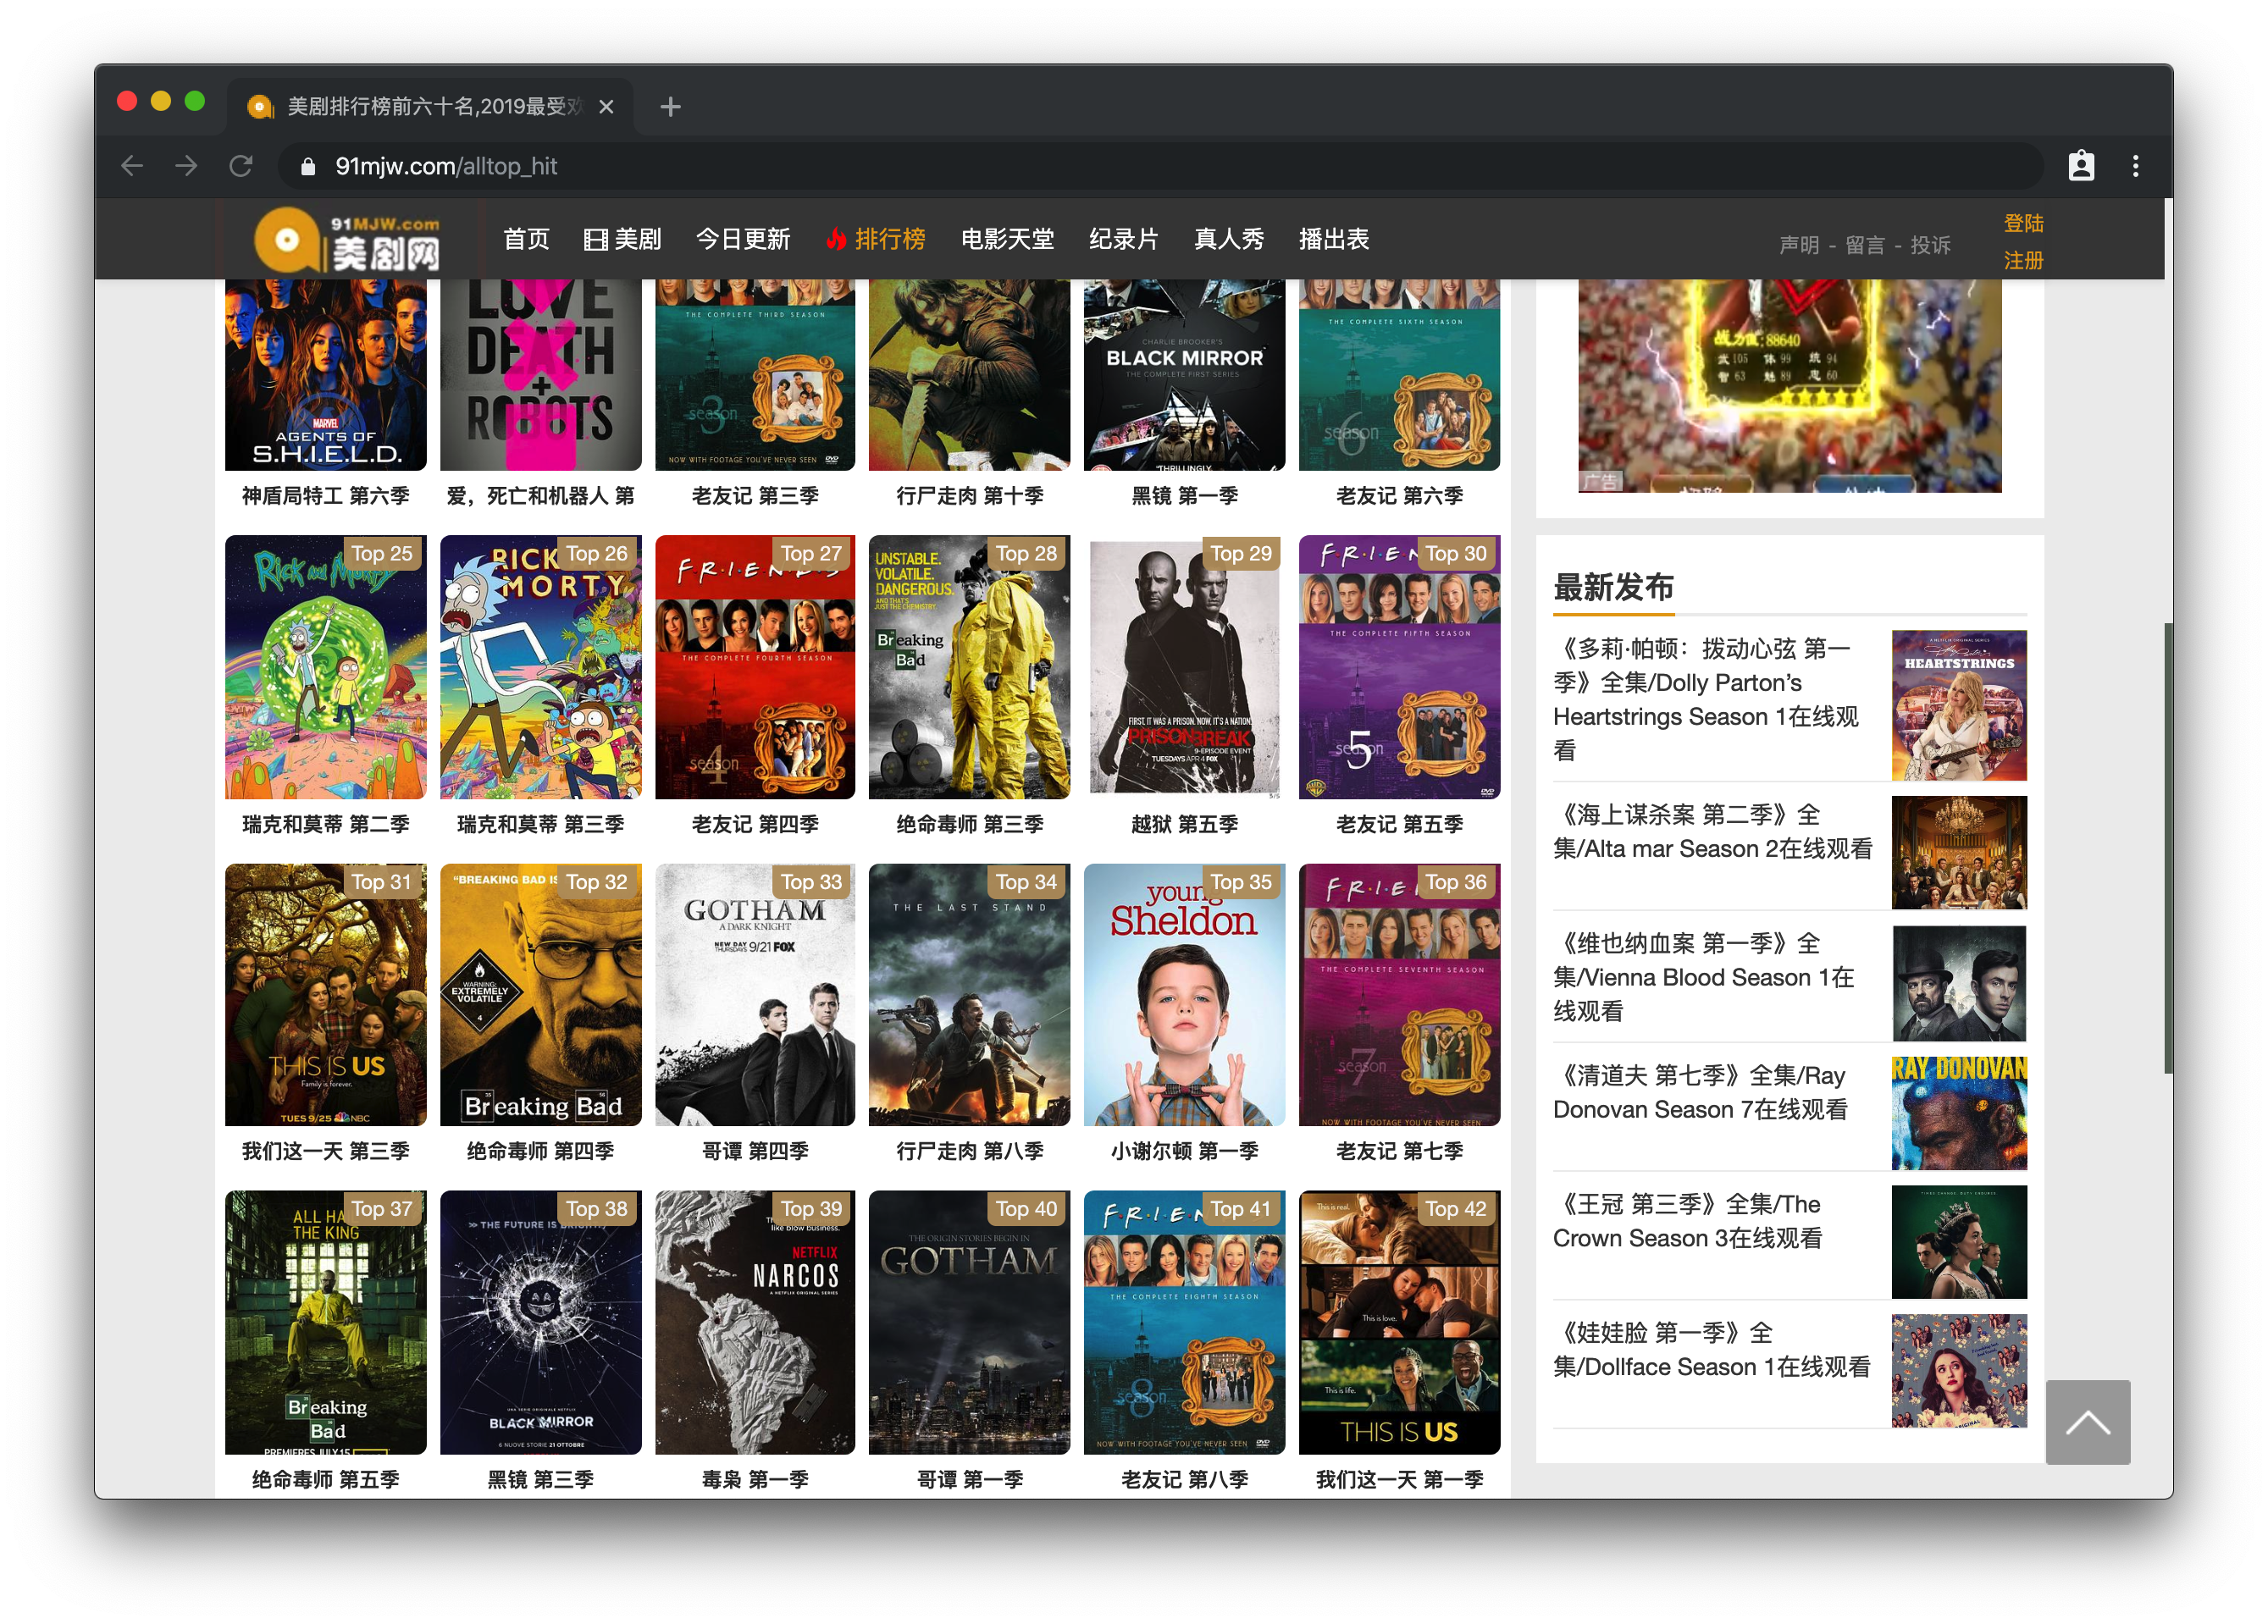Open Ray Donovan Season 7 link
Viewport: 2268px width, 1624px height.
point(1700,1092)
